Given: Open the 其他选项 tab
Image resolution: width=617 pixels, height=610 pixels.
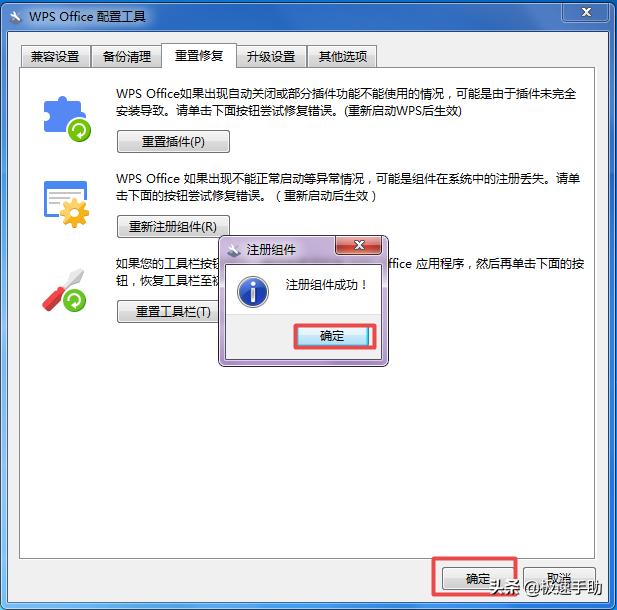Looking at the screenshot, I should click(x=342, y=56).
